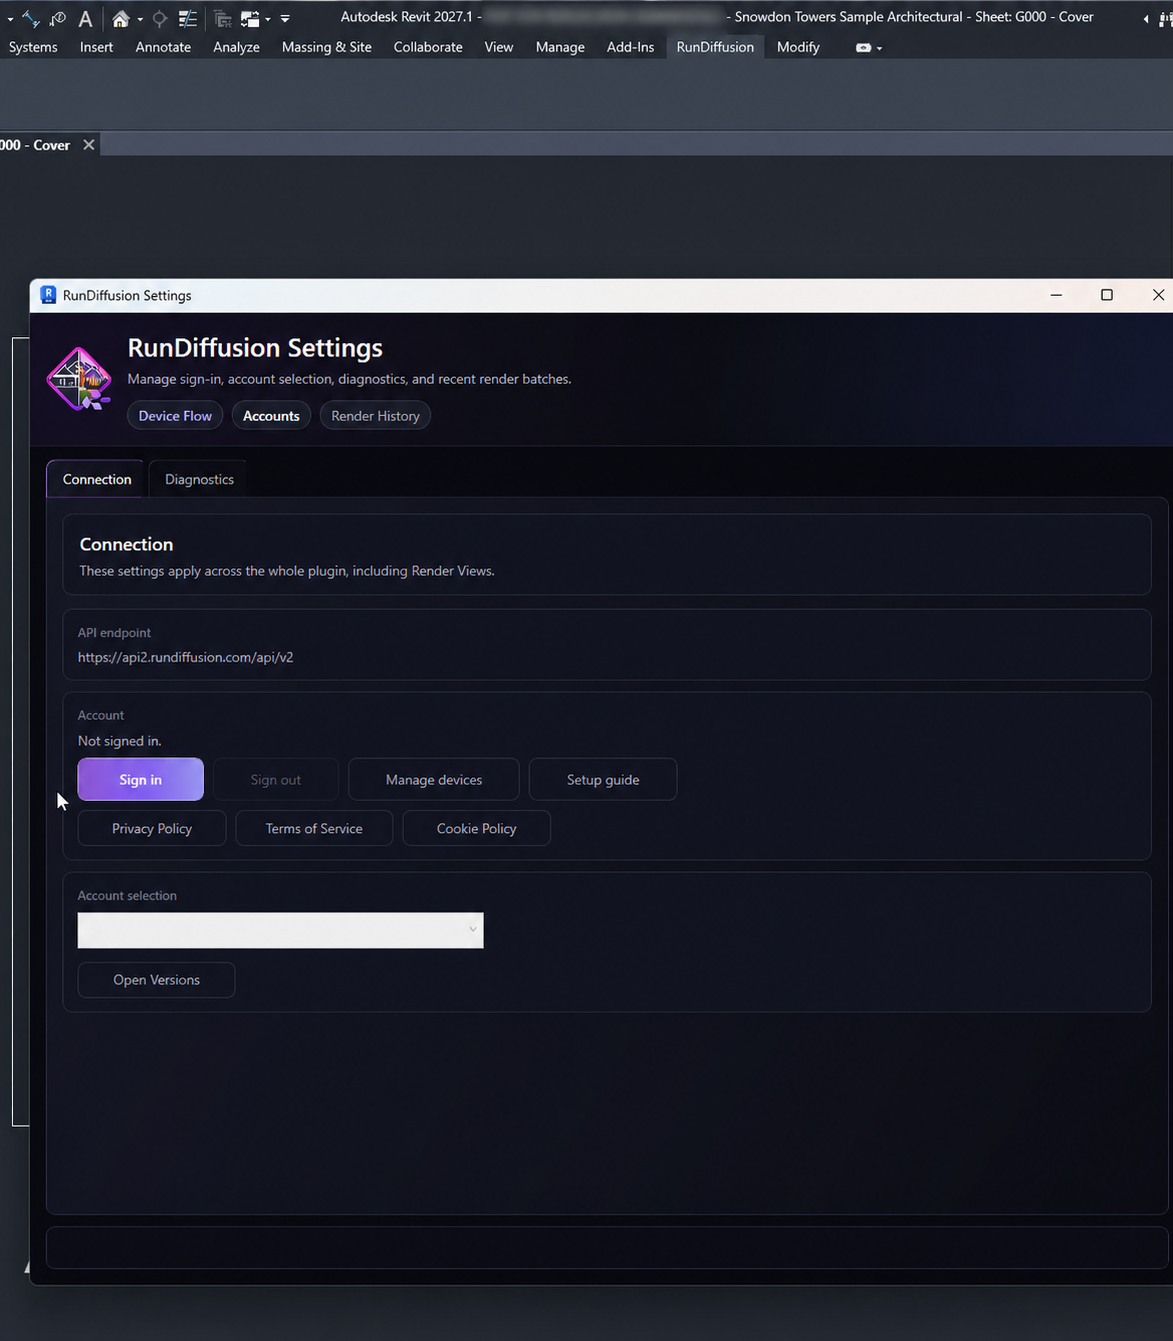
Task: Click the Accounts pill button
Action: point(271,416)
